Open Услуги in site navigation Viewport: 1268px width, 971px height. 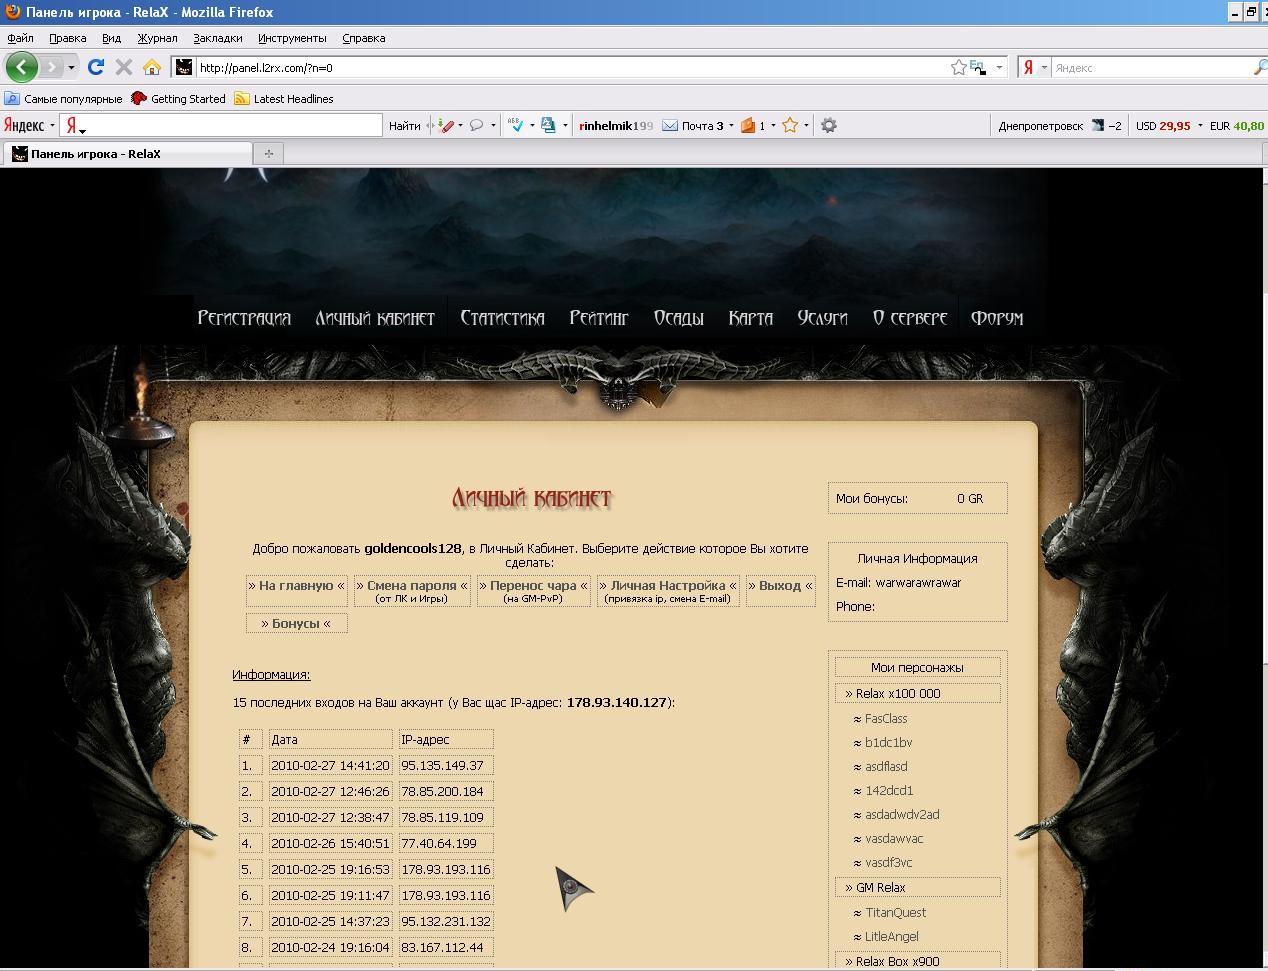(x=822, y=318)
